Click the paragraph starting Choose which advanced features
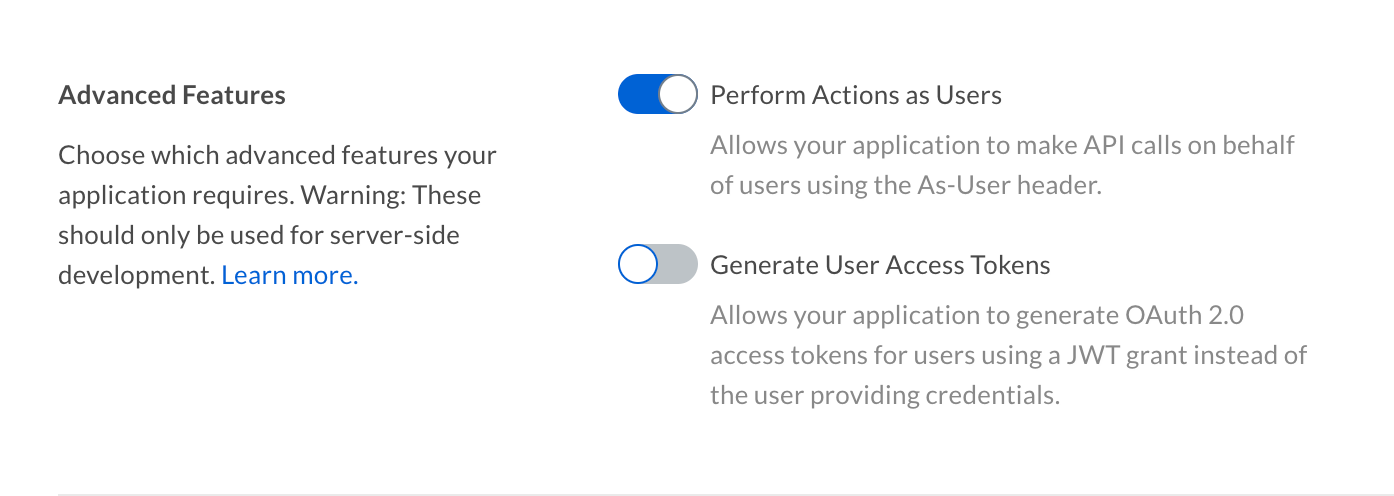The image size is (1394, 496). tap(278, 215)
